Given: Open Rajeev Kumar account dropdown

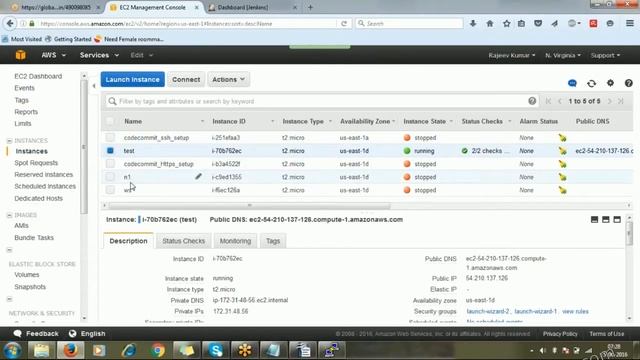Looking at the screenshot, I should coord(511,55).
